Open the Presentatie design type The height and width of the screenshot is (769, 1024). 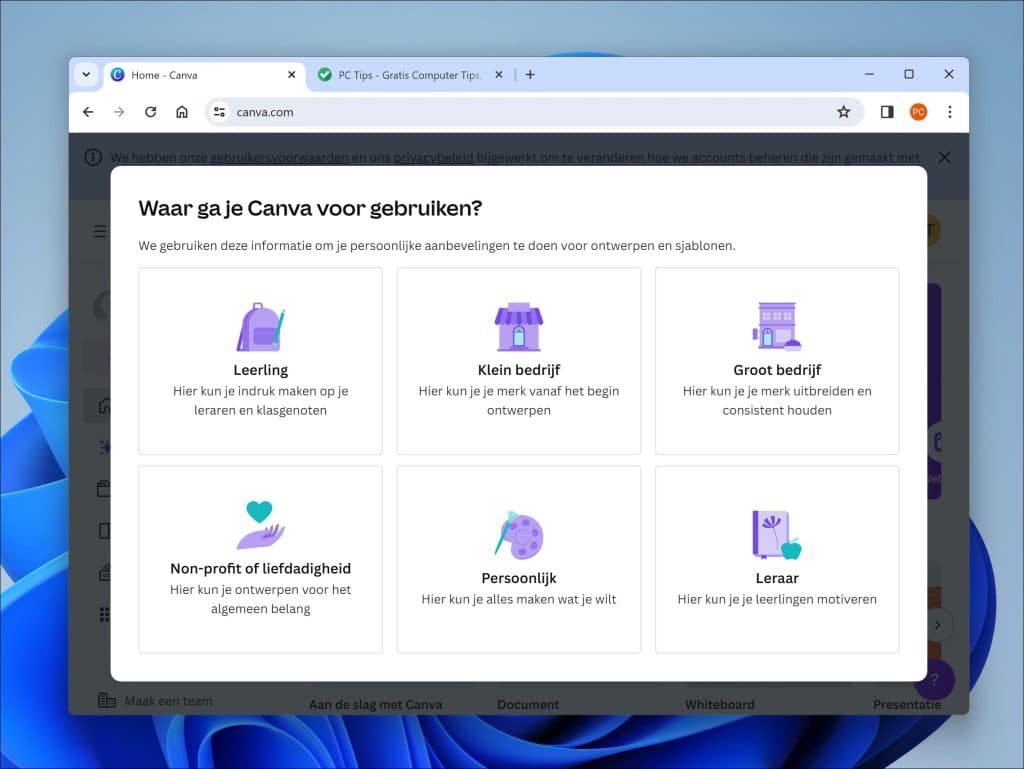click(x=907, y=704)
